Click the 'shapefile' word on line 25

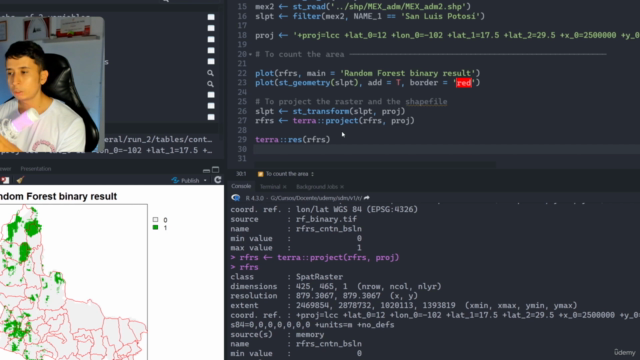(x=426, y=102)
